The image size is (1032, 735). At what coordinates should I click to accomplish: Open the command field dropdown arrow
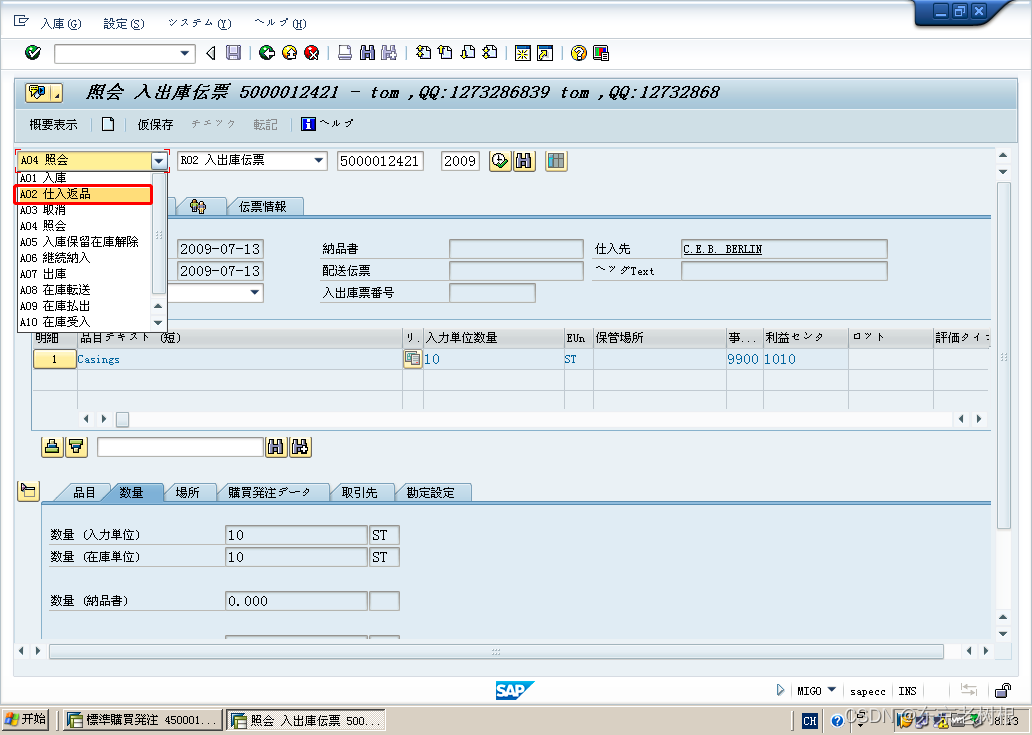click(x=185, y=53)
